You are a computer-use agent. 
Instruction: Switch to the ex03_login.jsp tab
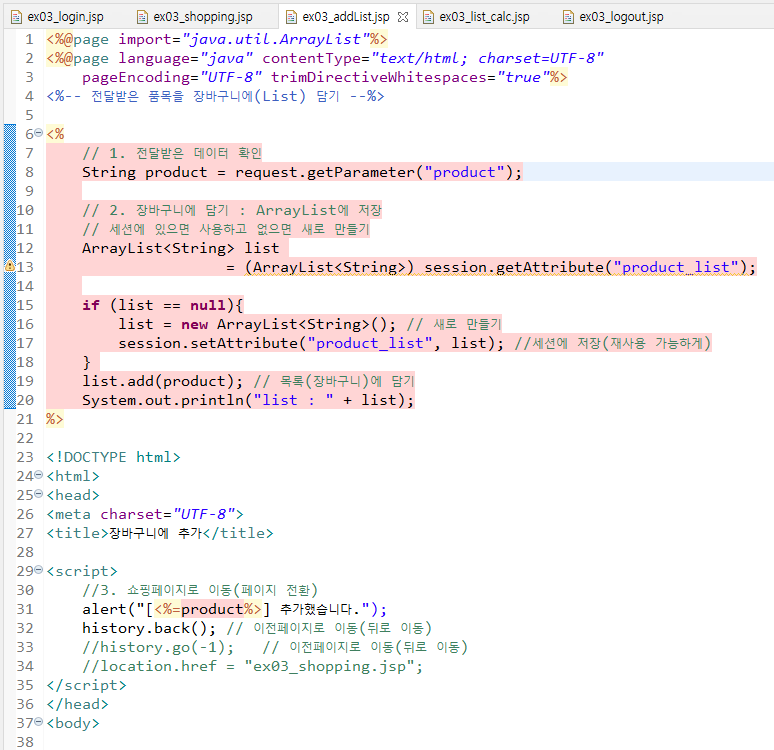[65, 17]
